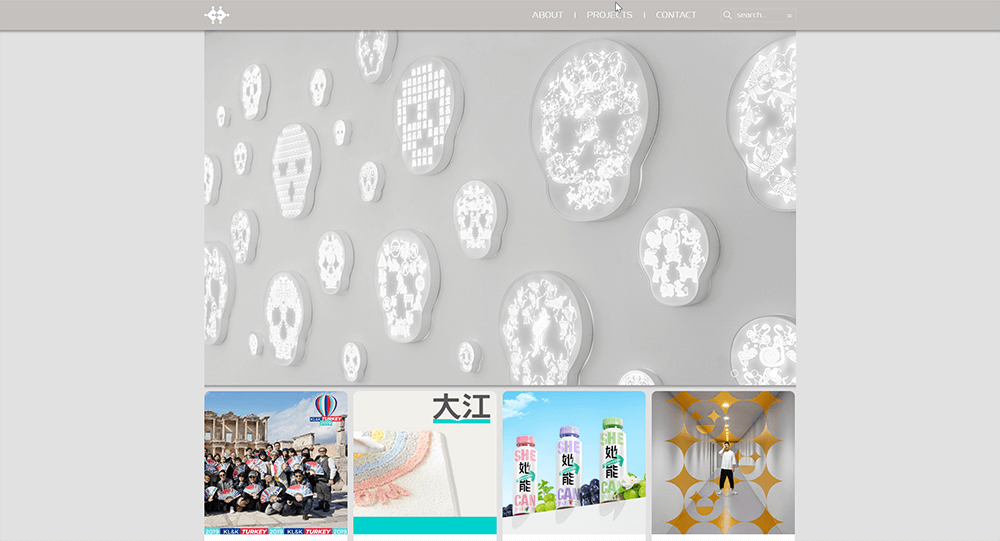Click the site logo in header
The width and height of the screenshot is (1000, 541).
point(217,15)
